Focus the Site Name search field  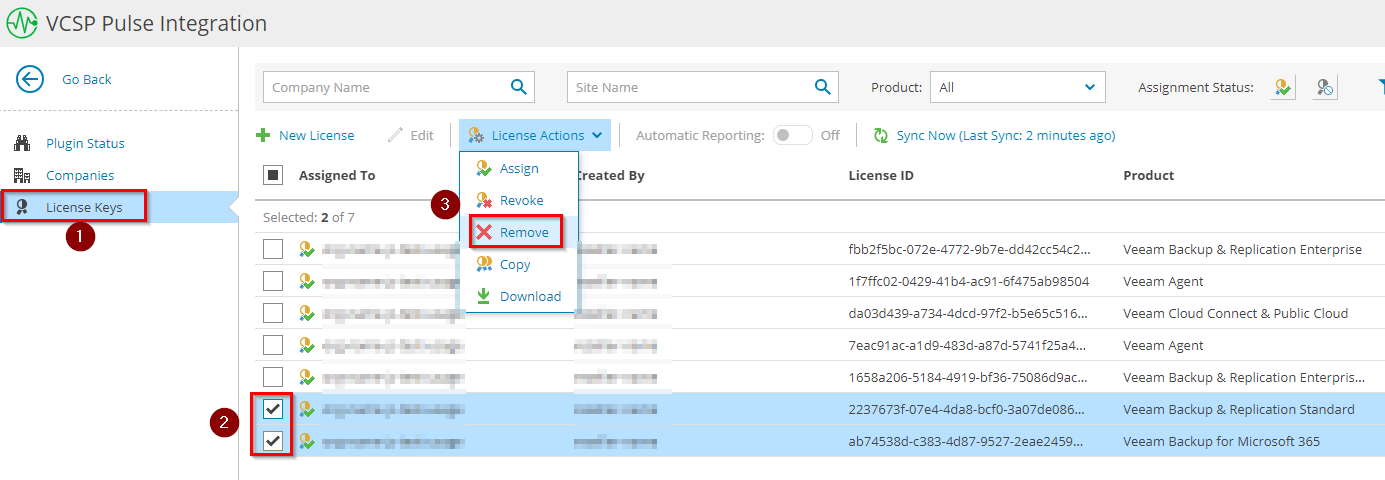[x=703, y=87]
